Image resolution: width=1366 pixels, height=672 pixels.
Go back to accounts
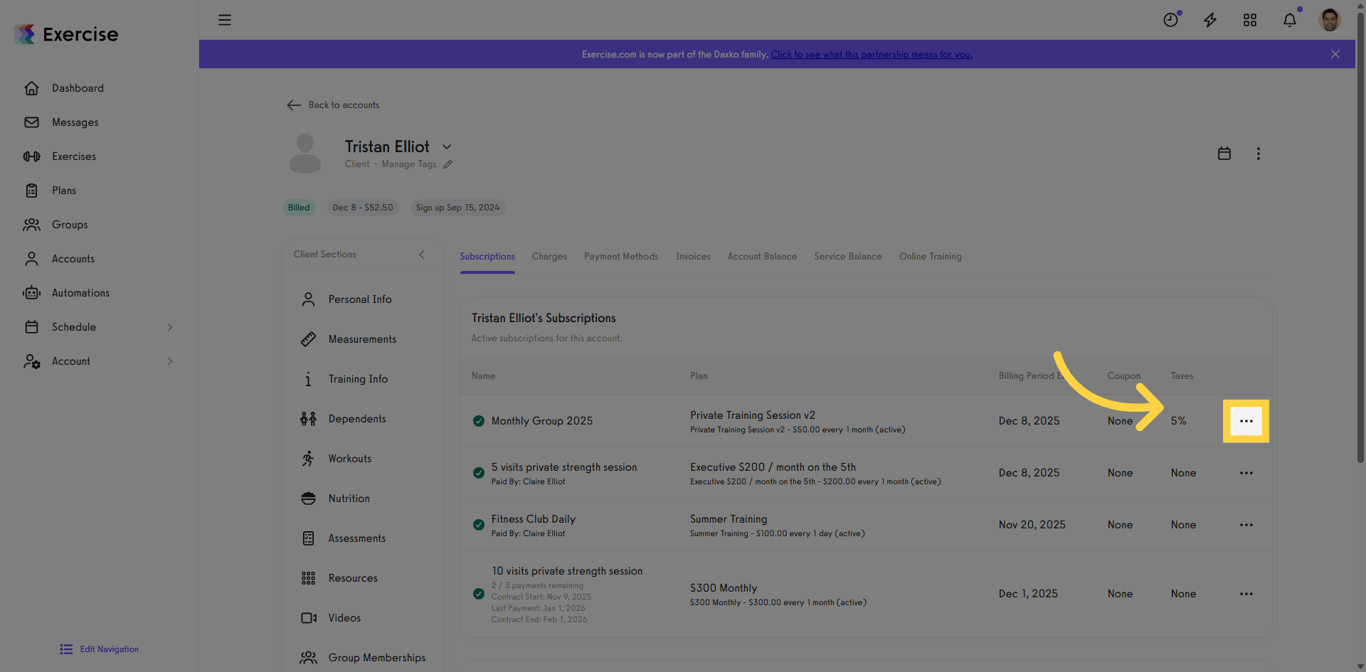(334, 104)
